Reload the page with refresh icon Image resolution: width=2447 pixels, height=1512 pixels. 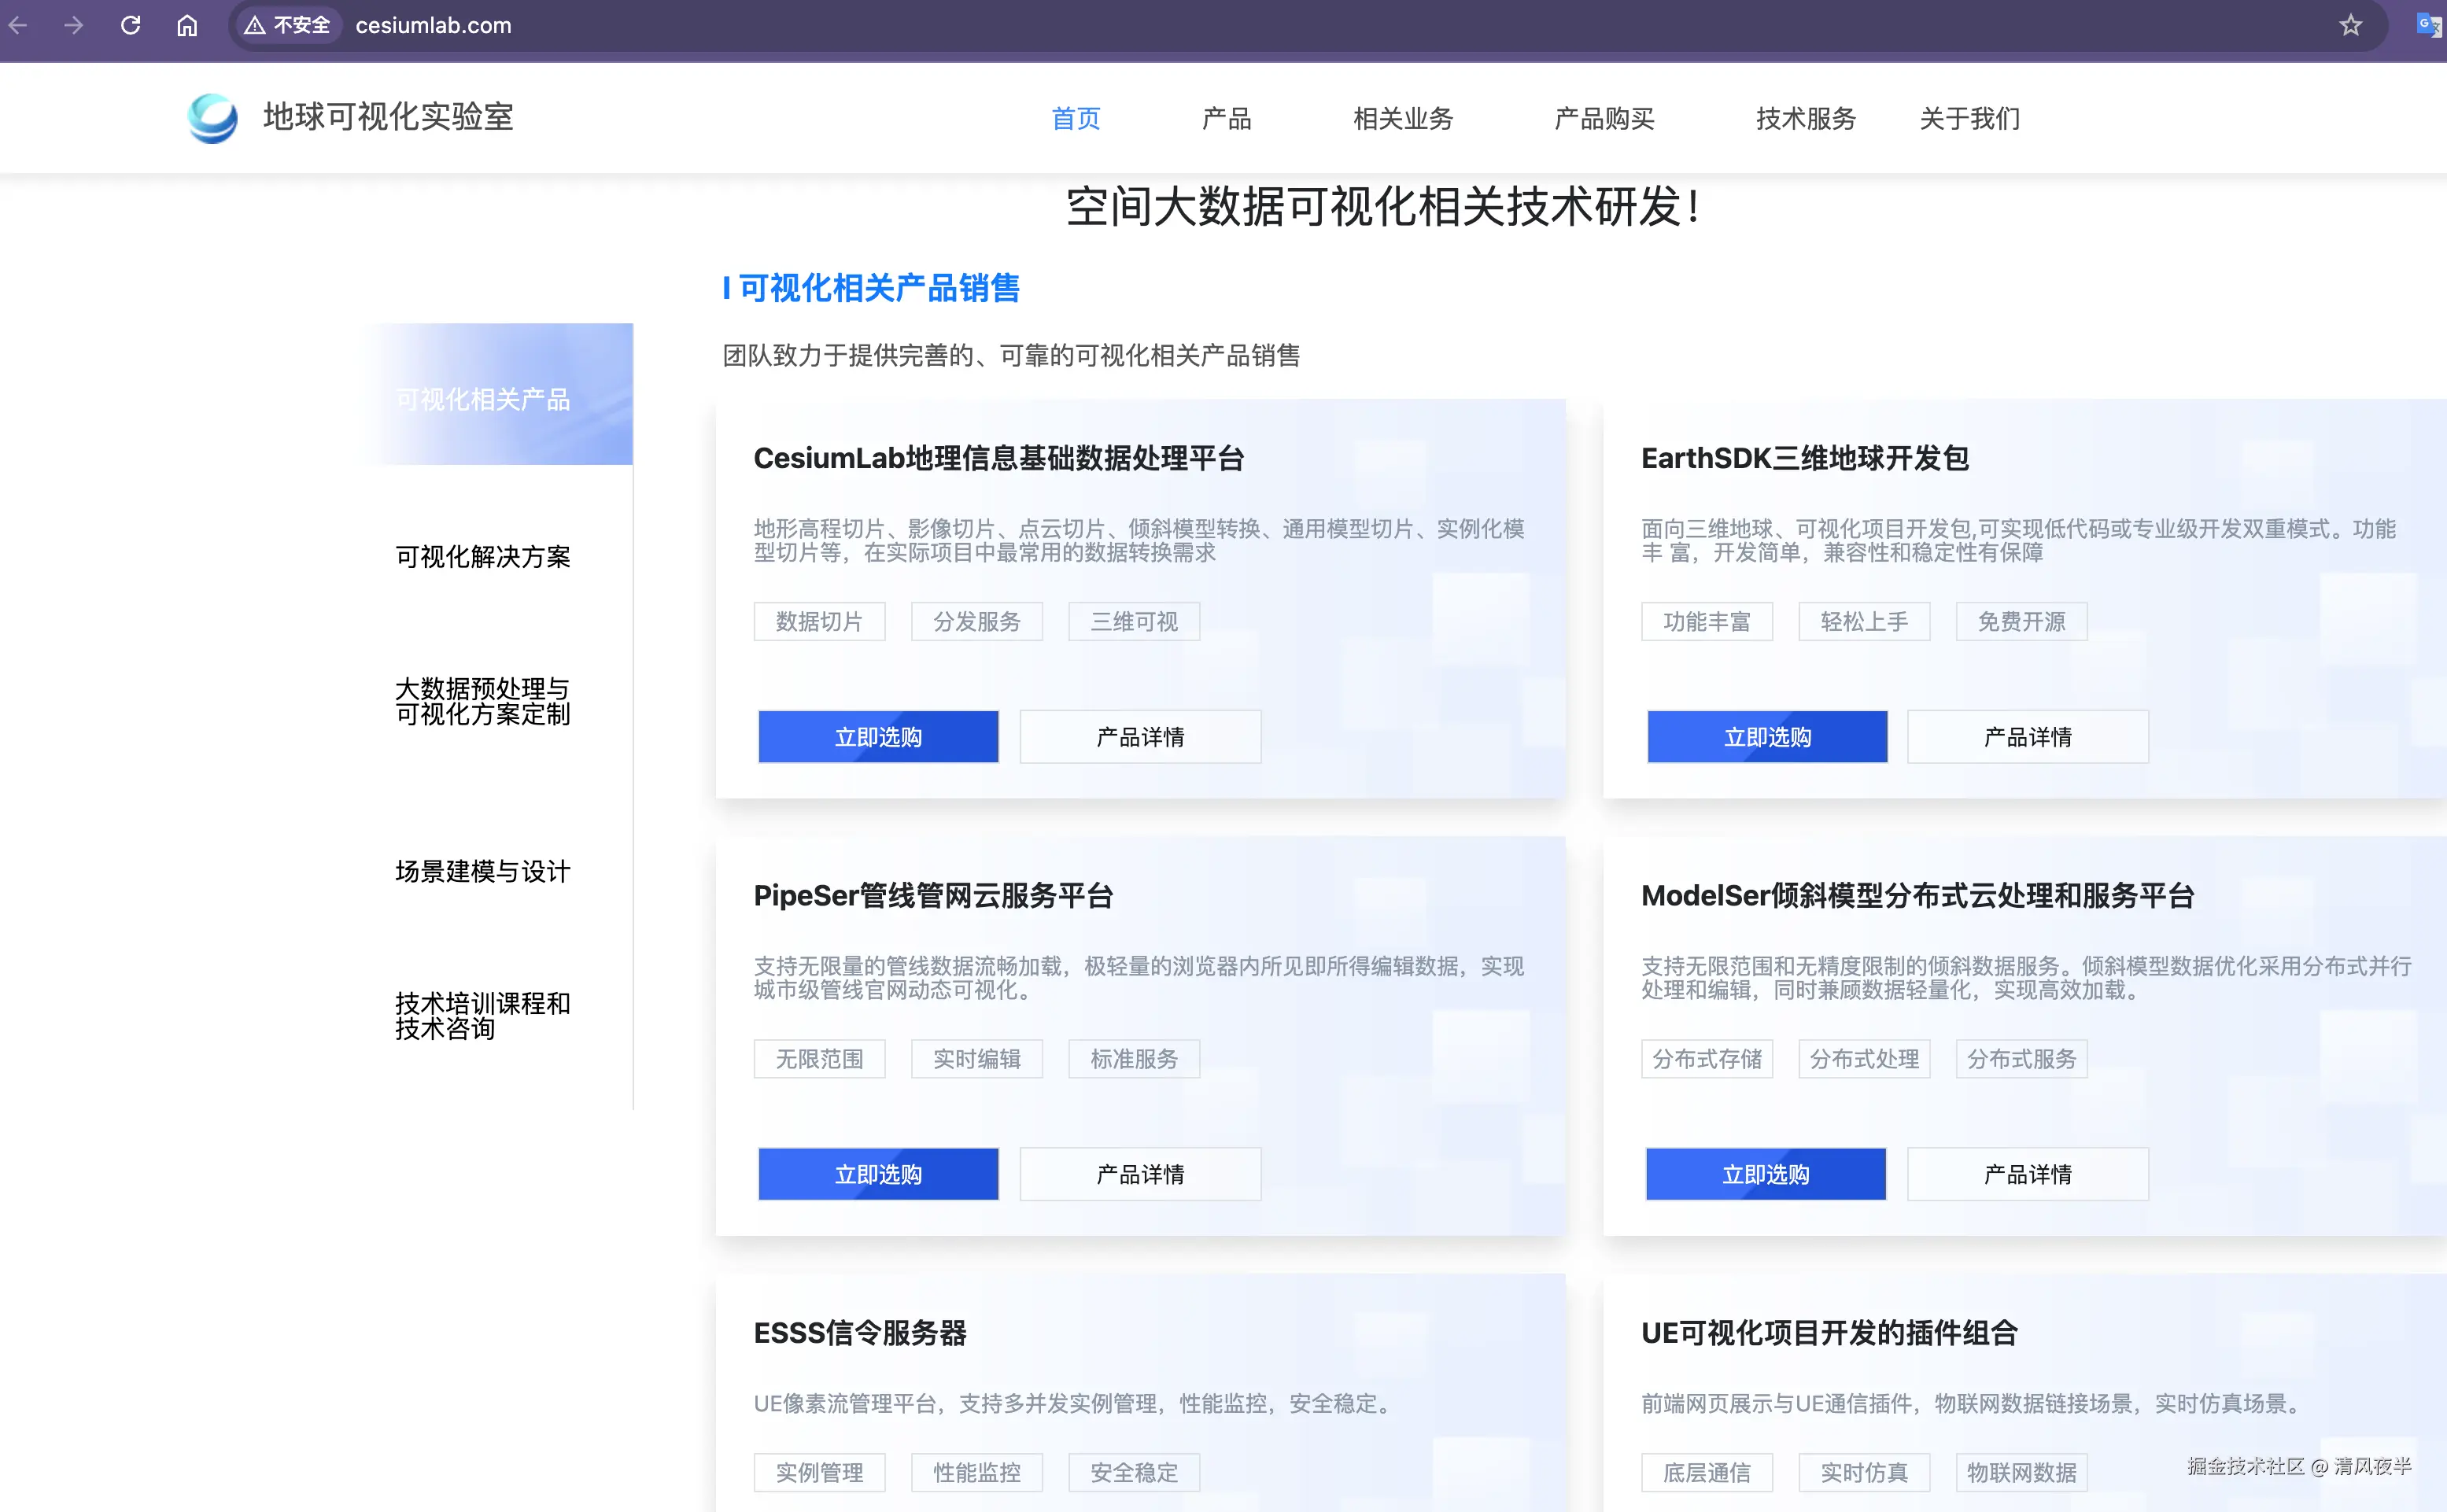point(130,25)
